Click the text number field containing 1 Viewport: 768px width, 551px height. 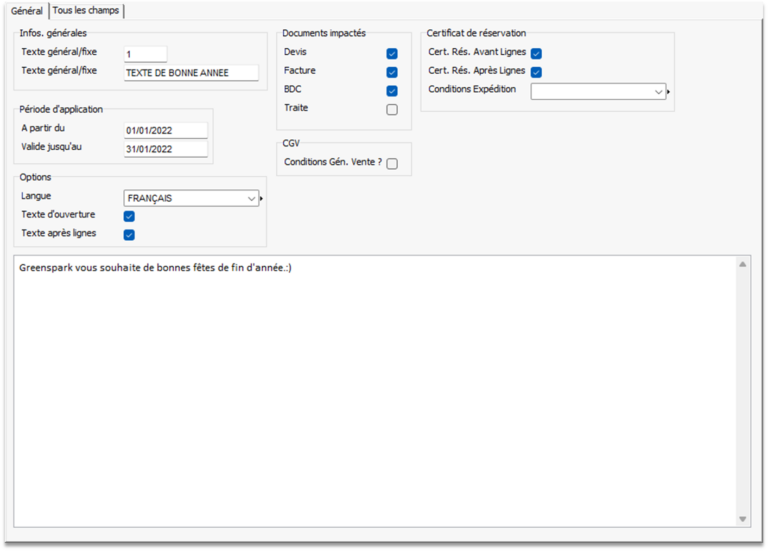(x=145, y=54)
